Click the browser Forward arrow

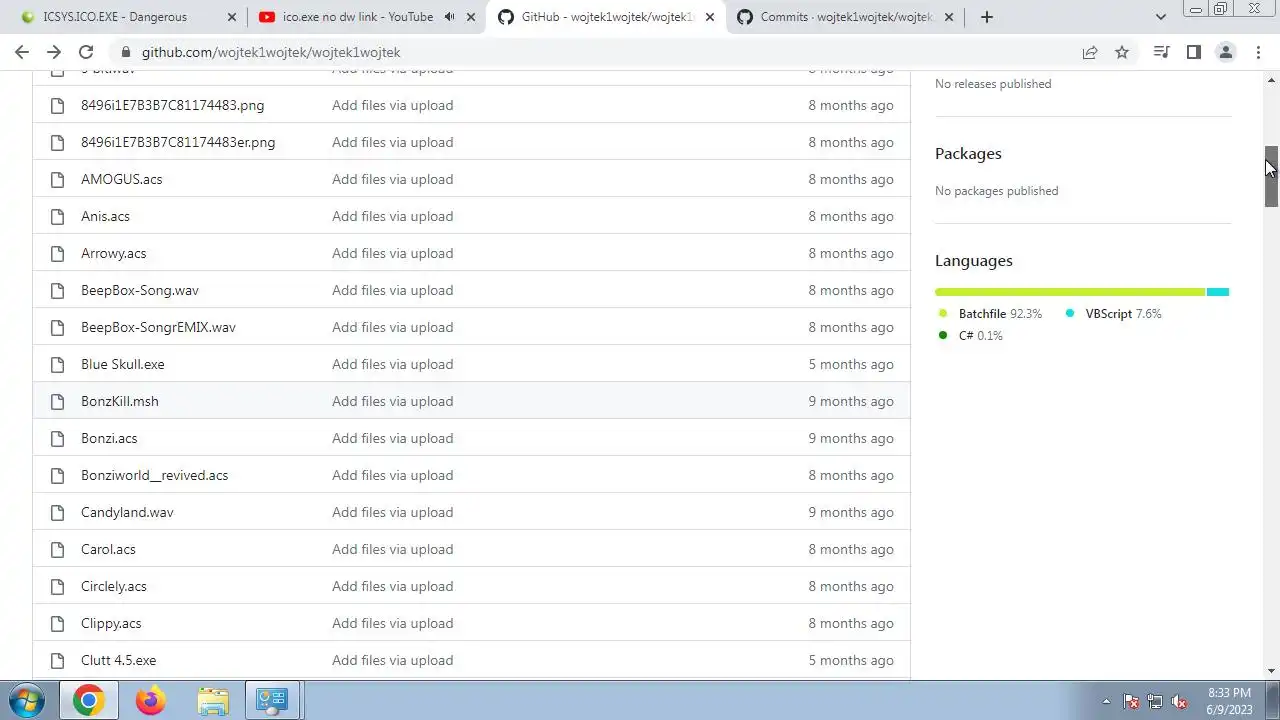coord(54,52)
